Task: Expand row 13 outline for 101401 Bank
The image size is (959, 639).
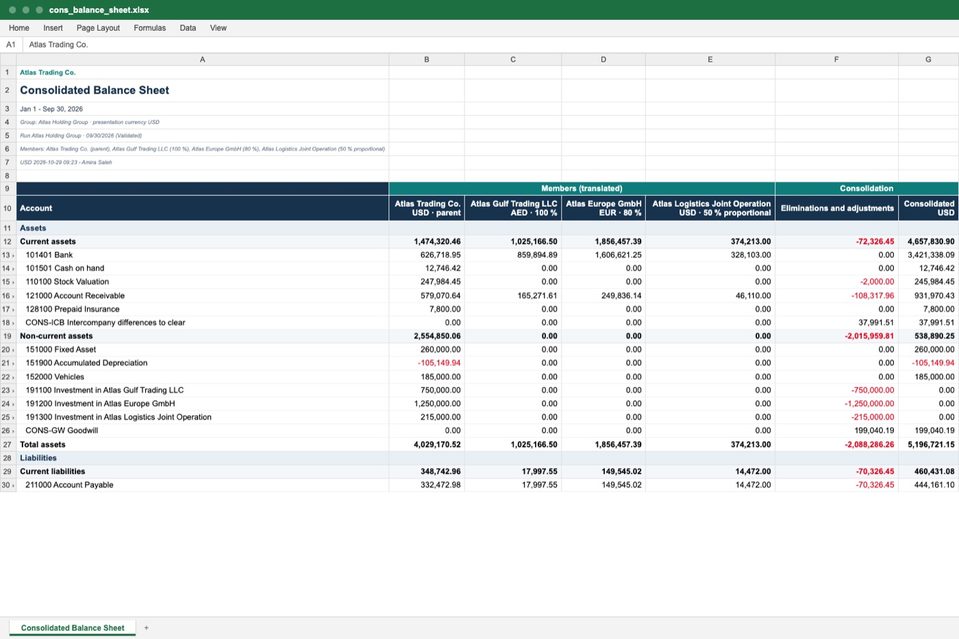Action: (x=13, y=256)
